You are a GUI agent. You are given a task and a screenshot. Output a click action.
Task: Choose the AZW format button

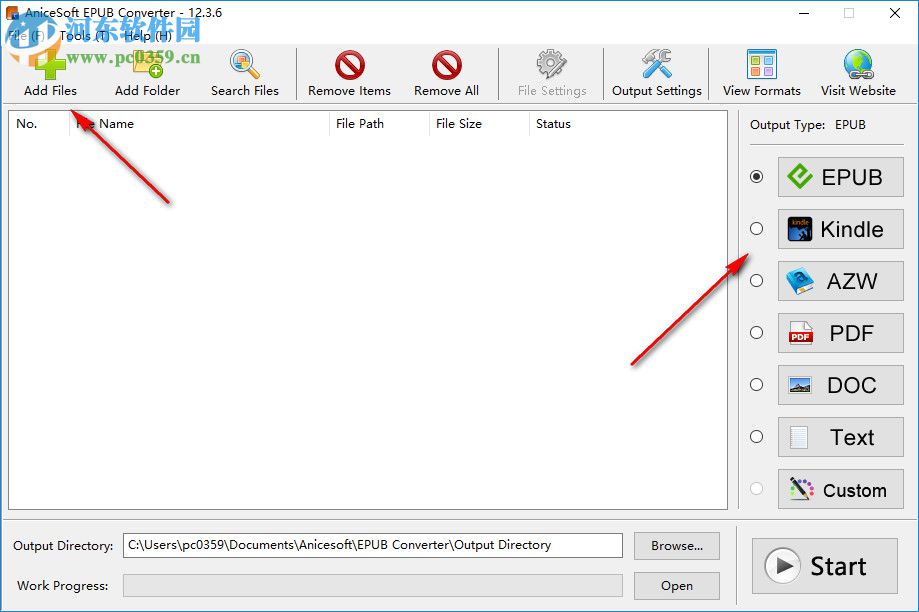(x=840, y=281)
